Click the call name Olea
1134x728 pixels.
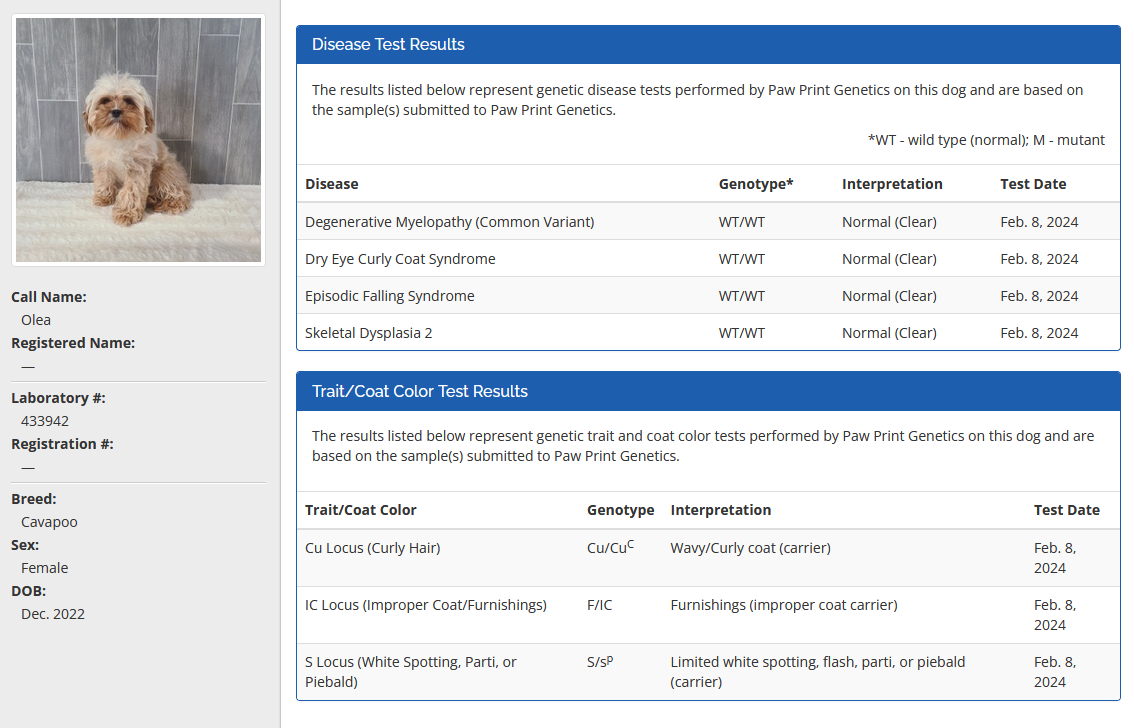point(36,320)
